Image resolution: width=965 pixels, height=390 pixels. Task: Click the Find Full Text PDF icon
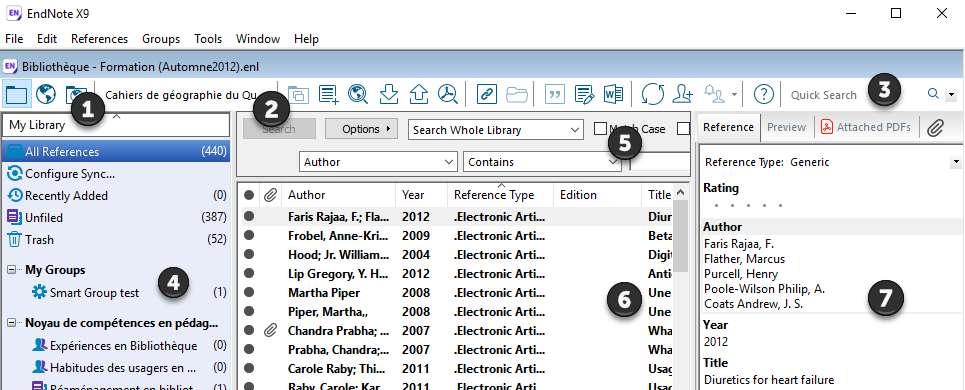click(447, 94)
